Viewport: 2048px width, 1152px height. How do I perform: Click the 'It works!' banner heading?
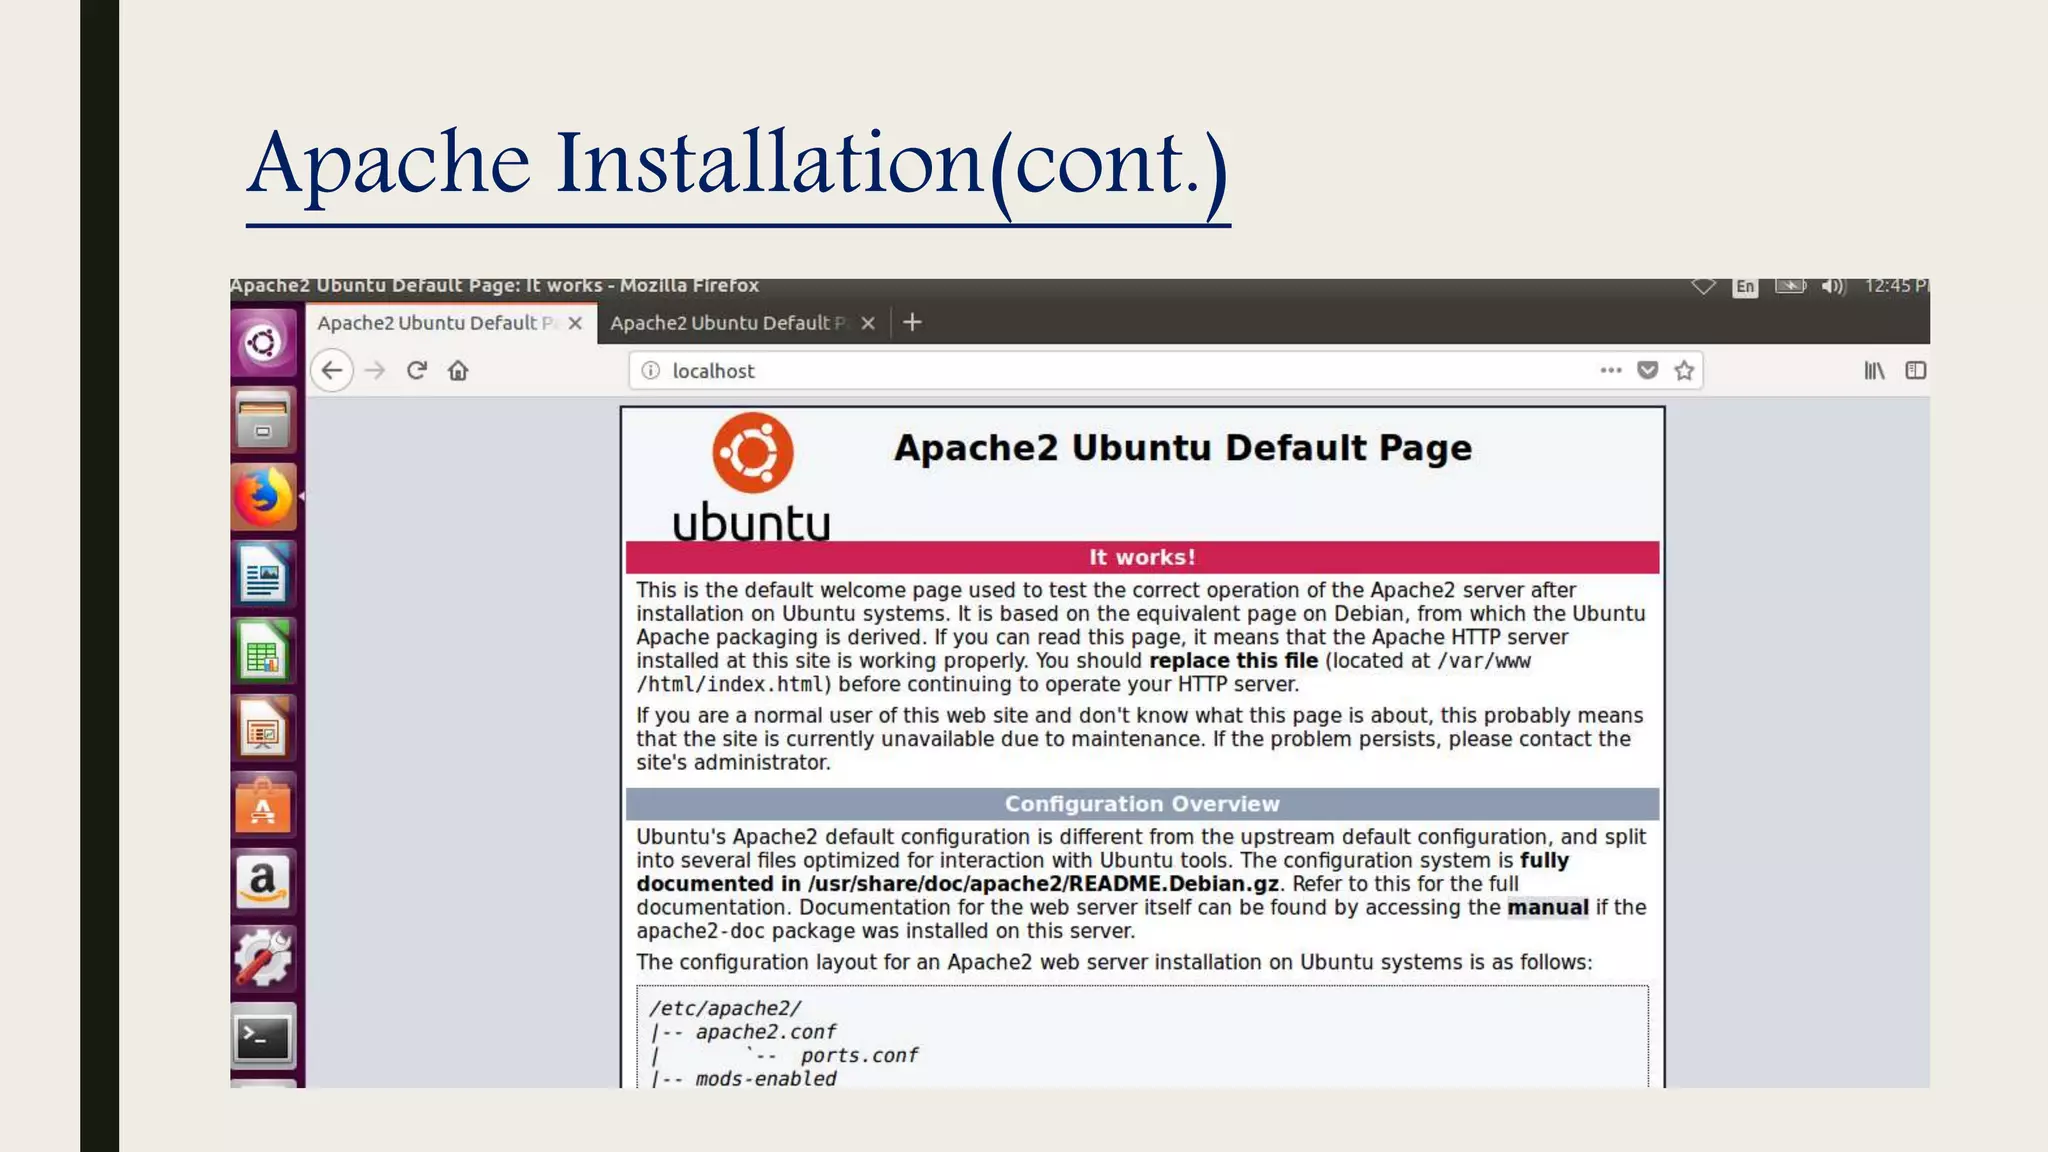click(1142, 557)
